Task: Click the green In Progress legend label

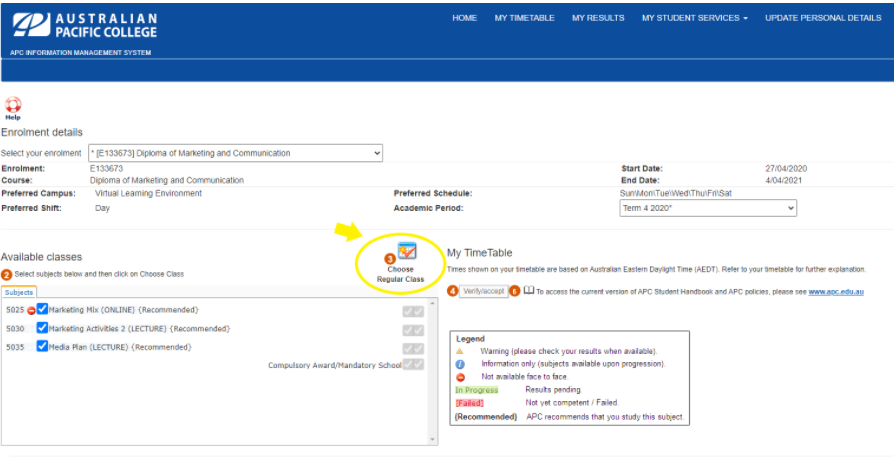Action: 476,390
